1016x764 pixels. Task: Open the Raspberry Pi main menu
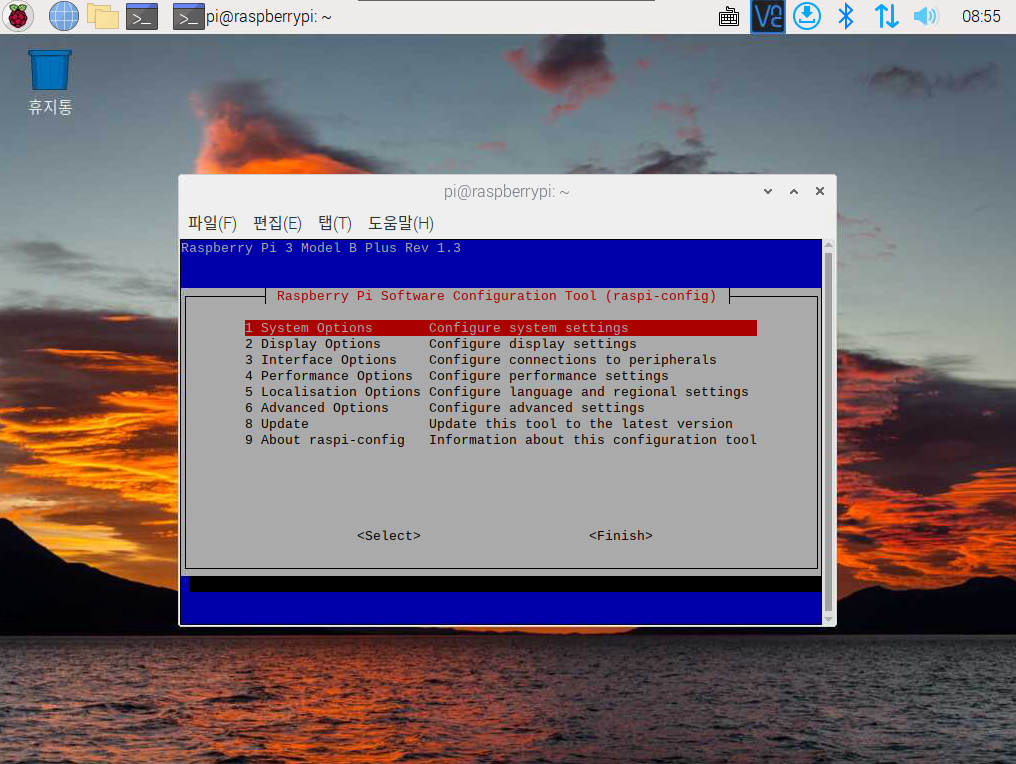coord(17,16)
